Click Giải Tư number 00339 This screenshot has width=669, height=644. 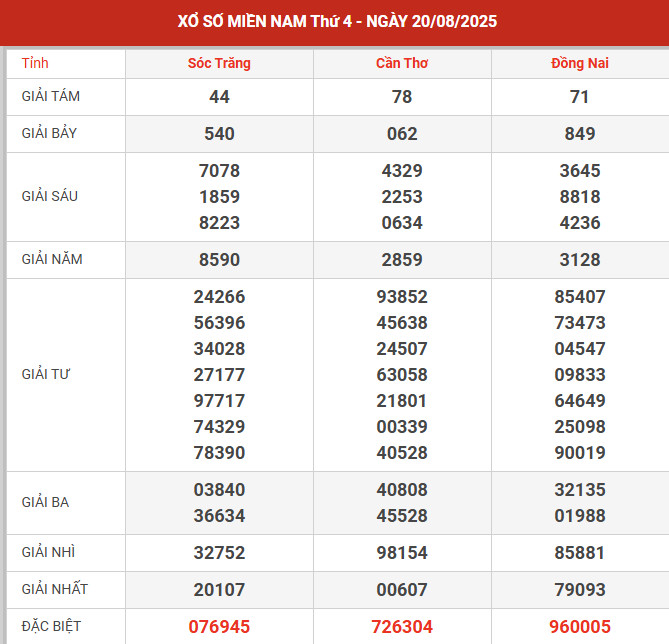tap(402, 427)
